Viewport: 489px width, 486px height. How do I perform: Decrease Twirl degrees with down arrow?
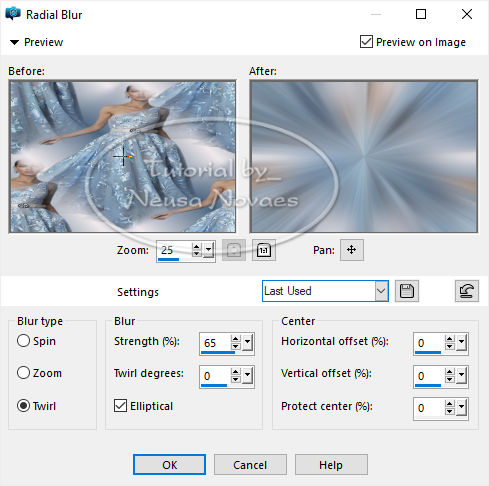236,380
